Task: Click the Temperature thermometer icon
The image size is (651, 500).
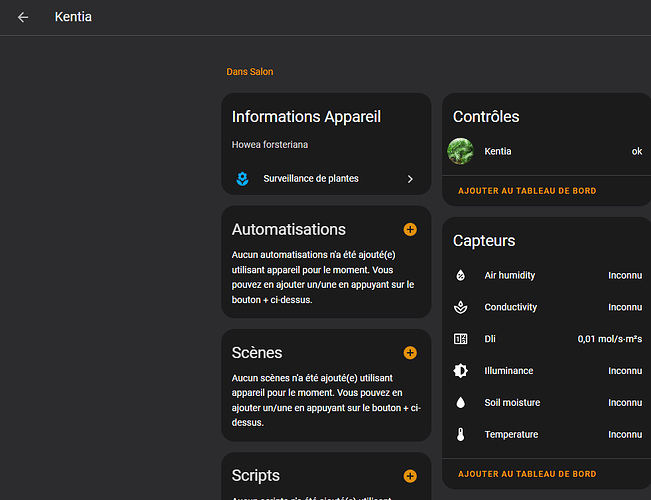Action: coord(460,434)
